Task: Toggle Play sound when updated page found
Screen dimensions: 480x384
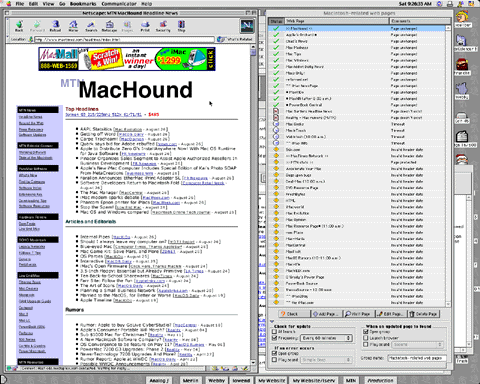Action: [366, 344]
